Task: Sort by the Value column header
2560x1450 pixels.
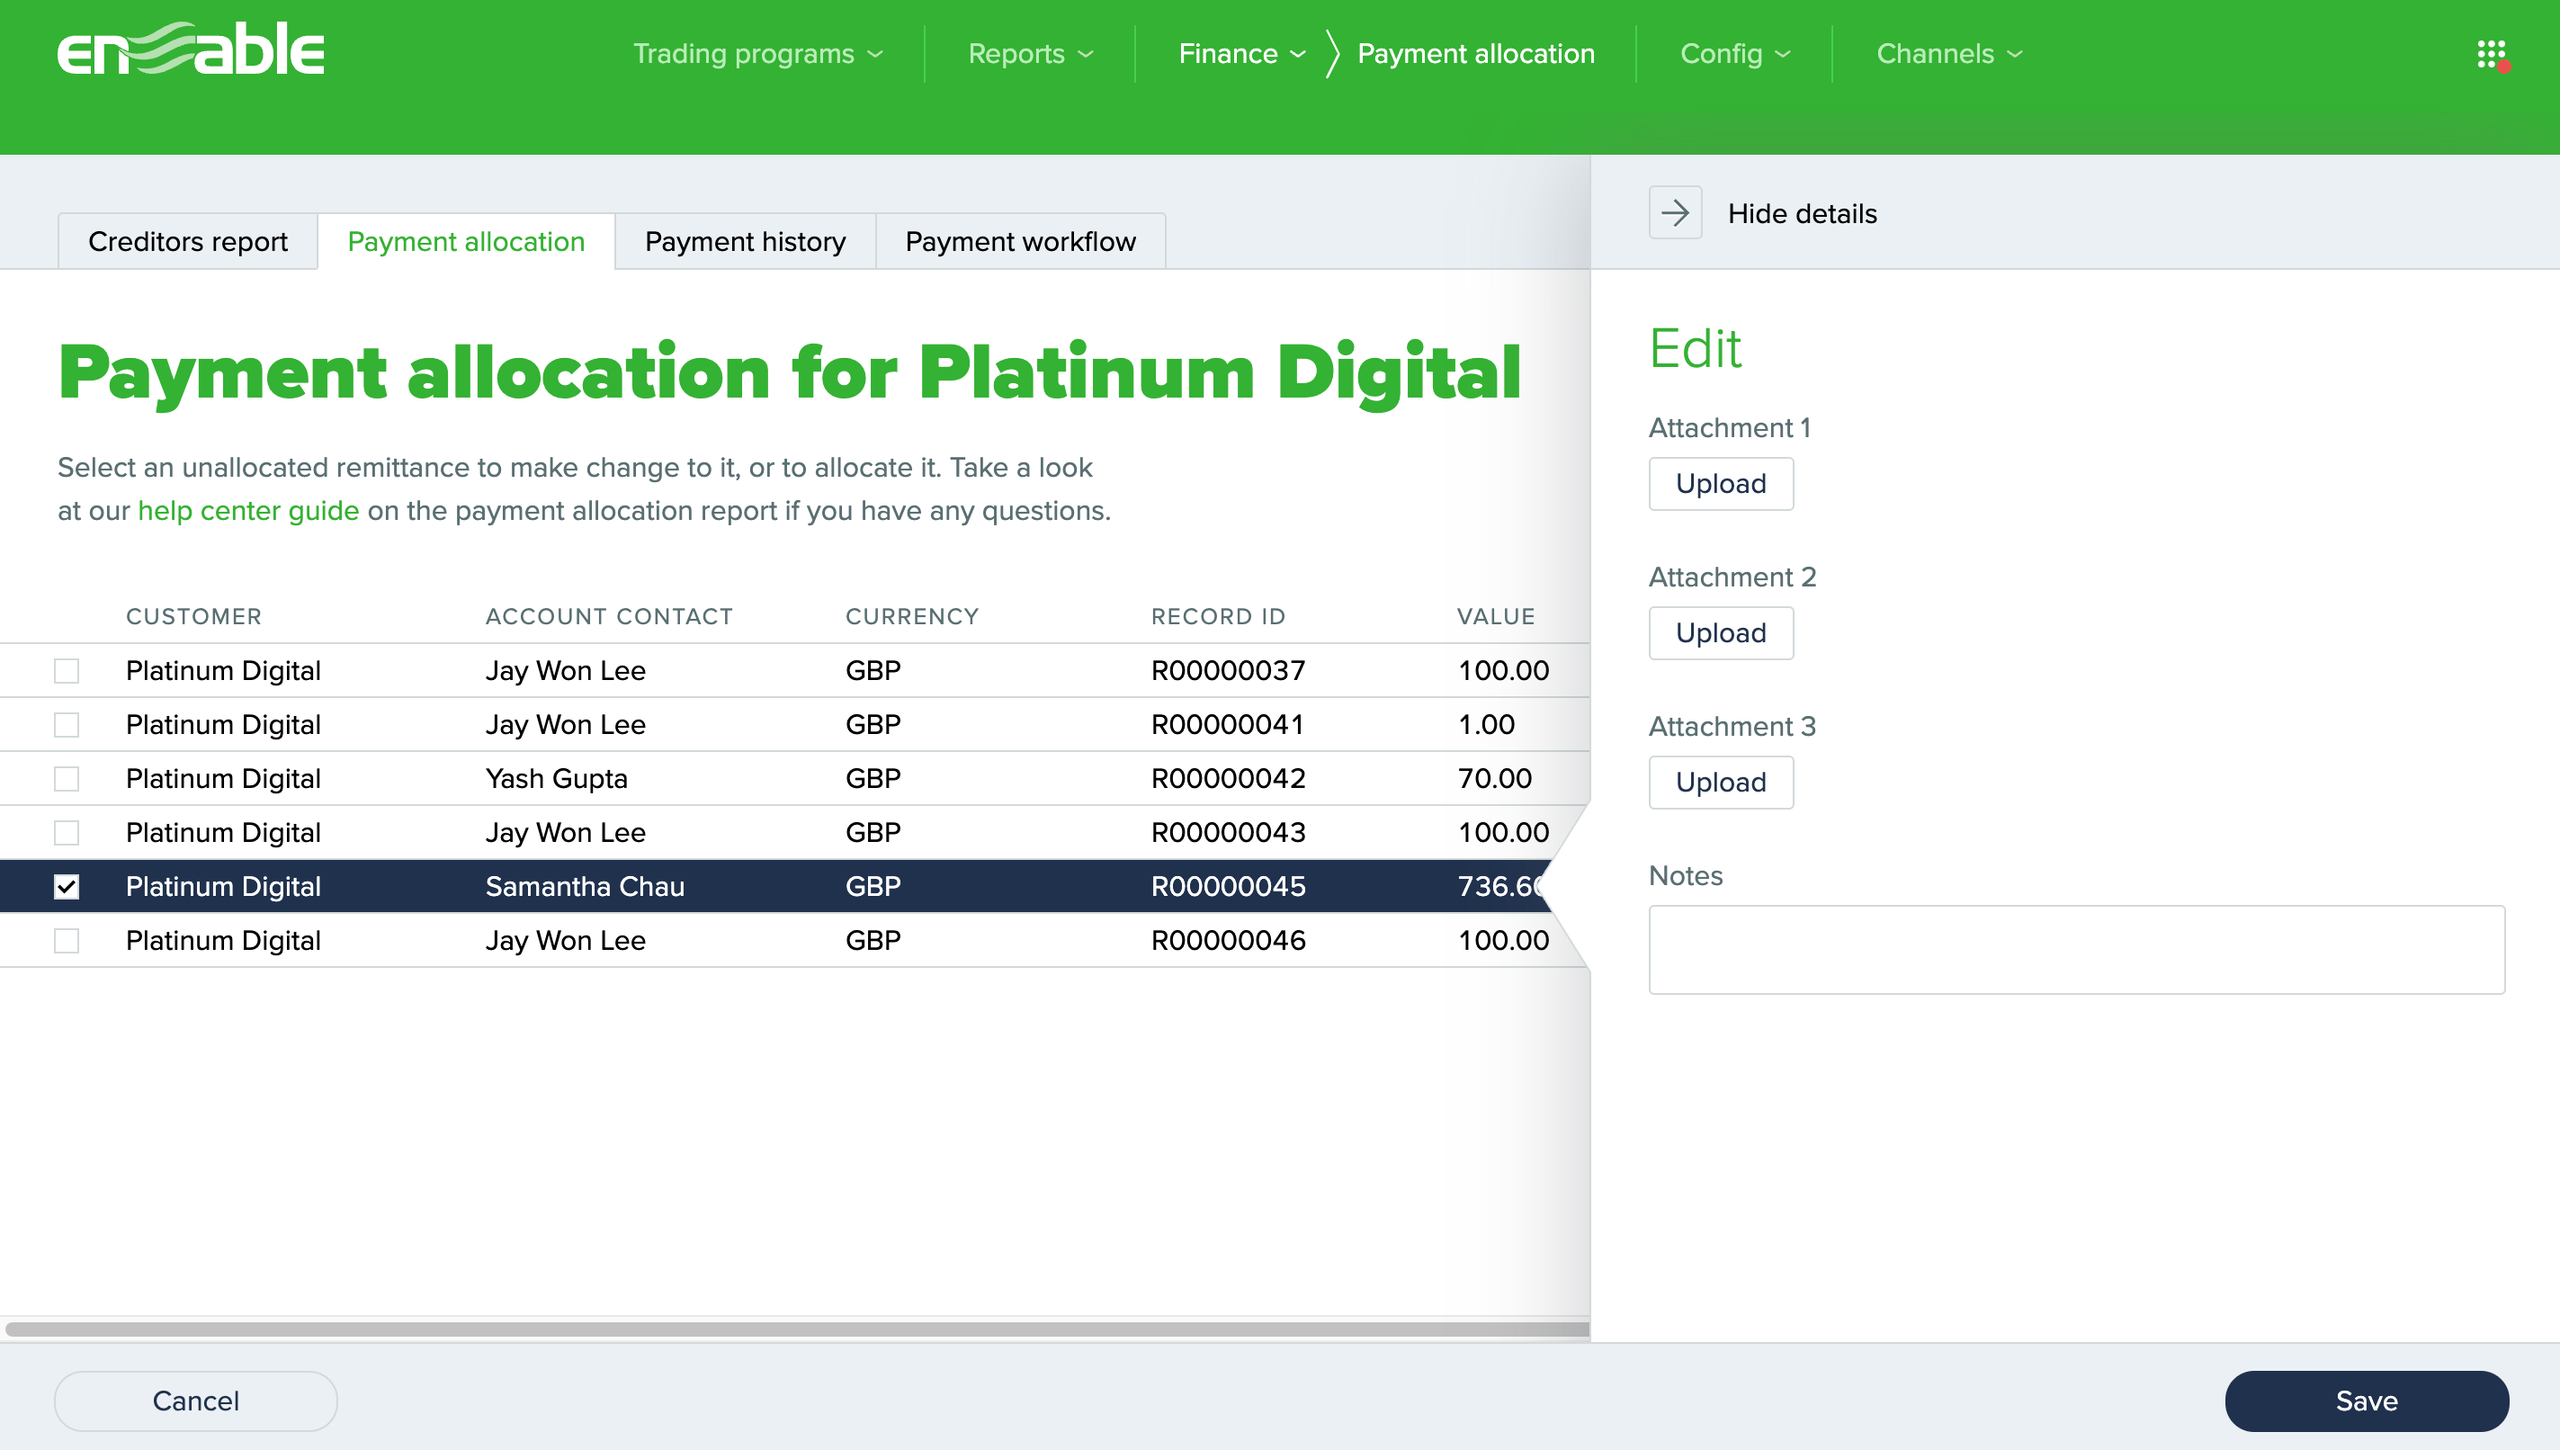Action: 1496,617
